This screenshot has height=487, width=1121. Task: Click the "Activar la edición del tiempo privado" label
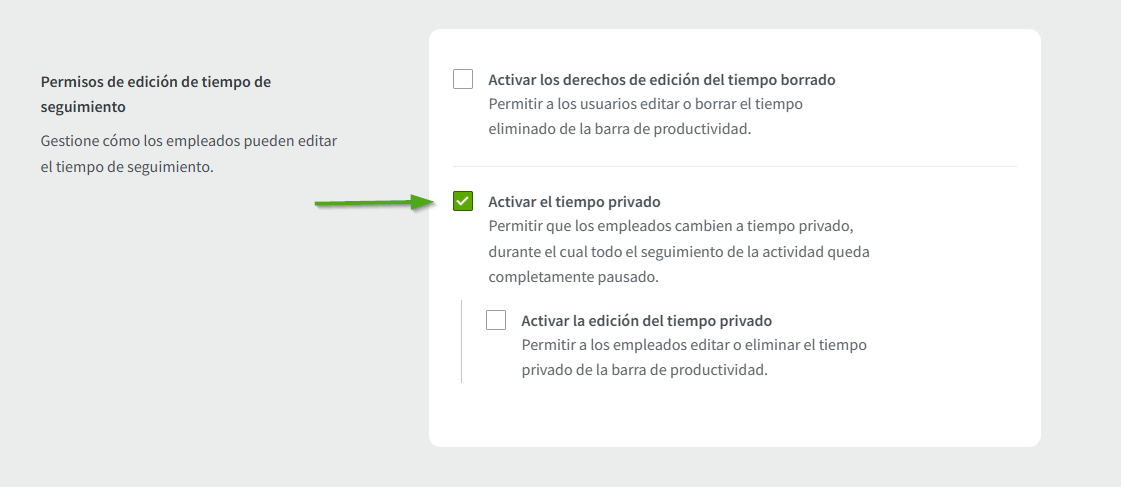click(x=646, y=321)
